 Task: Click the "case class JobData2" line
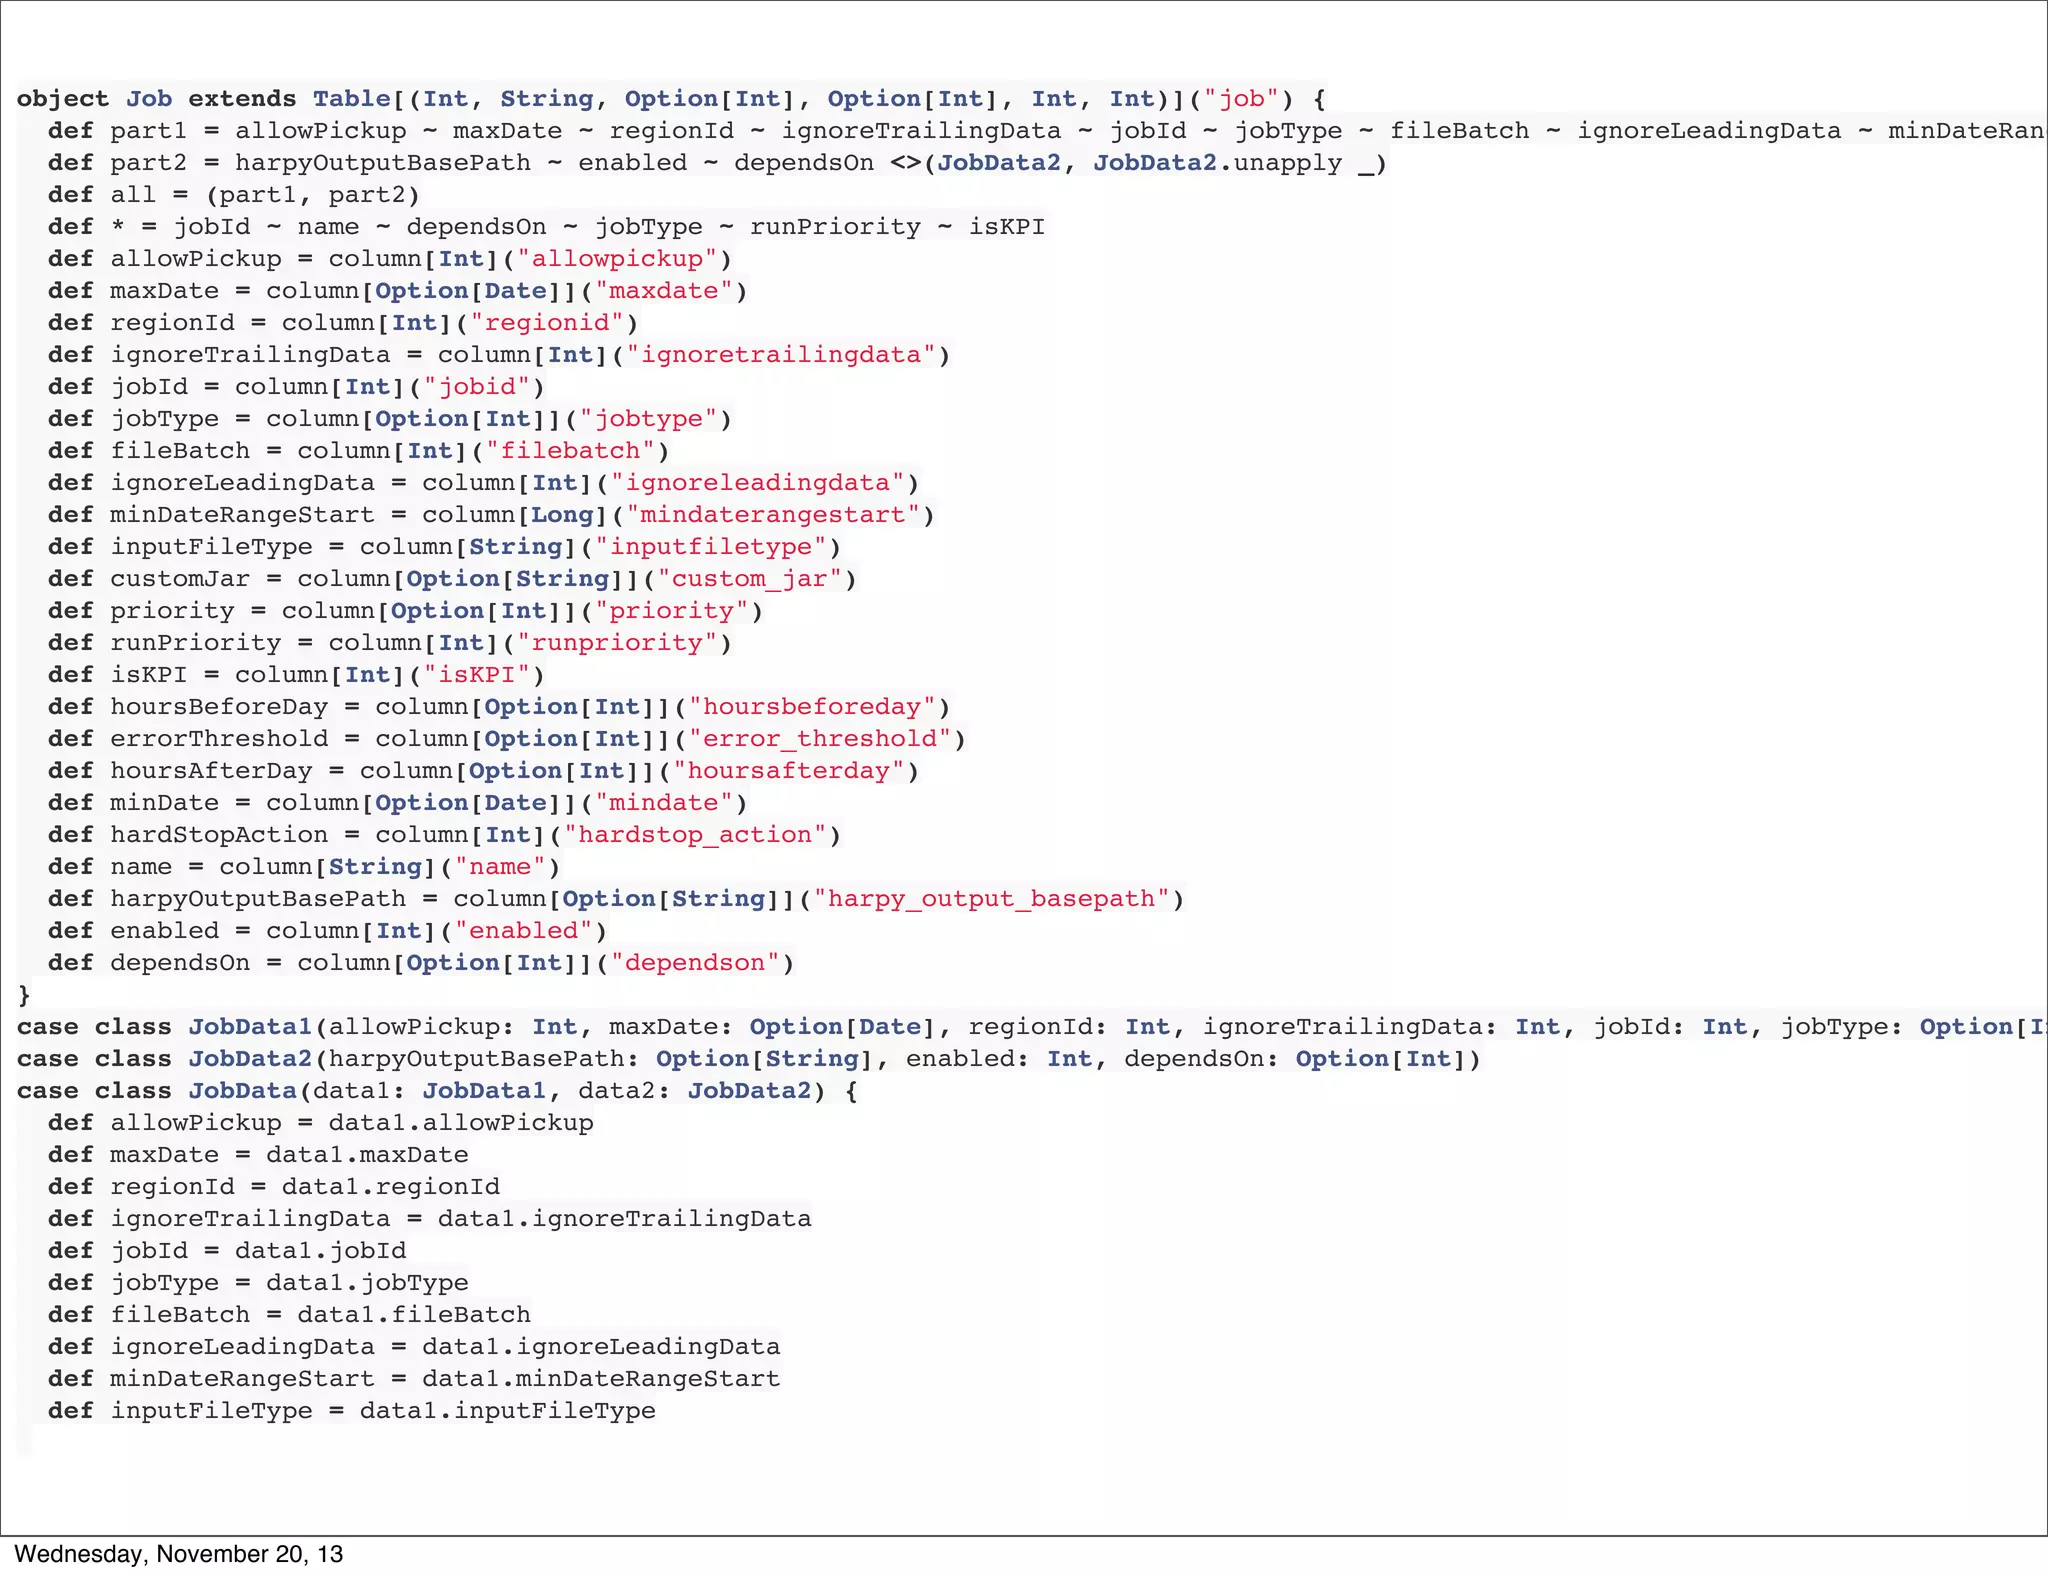tap(749, 1059)
